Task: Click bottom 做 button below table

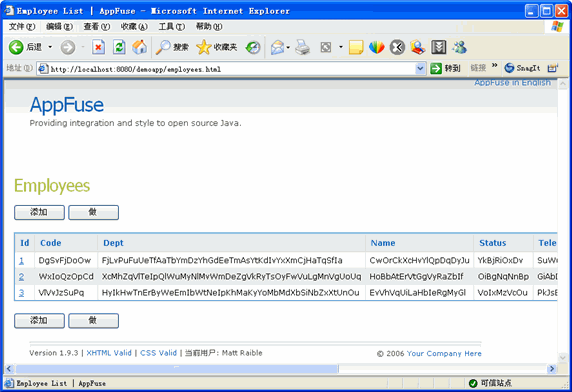Action: 93,321
